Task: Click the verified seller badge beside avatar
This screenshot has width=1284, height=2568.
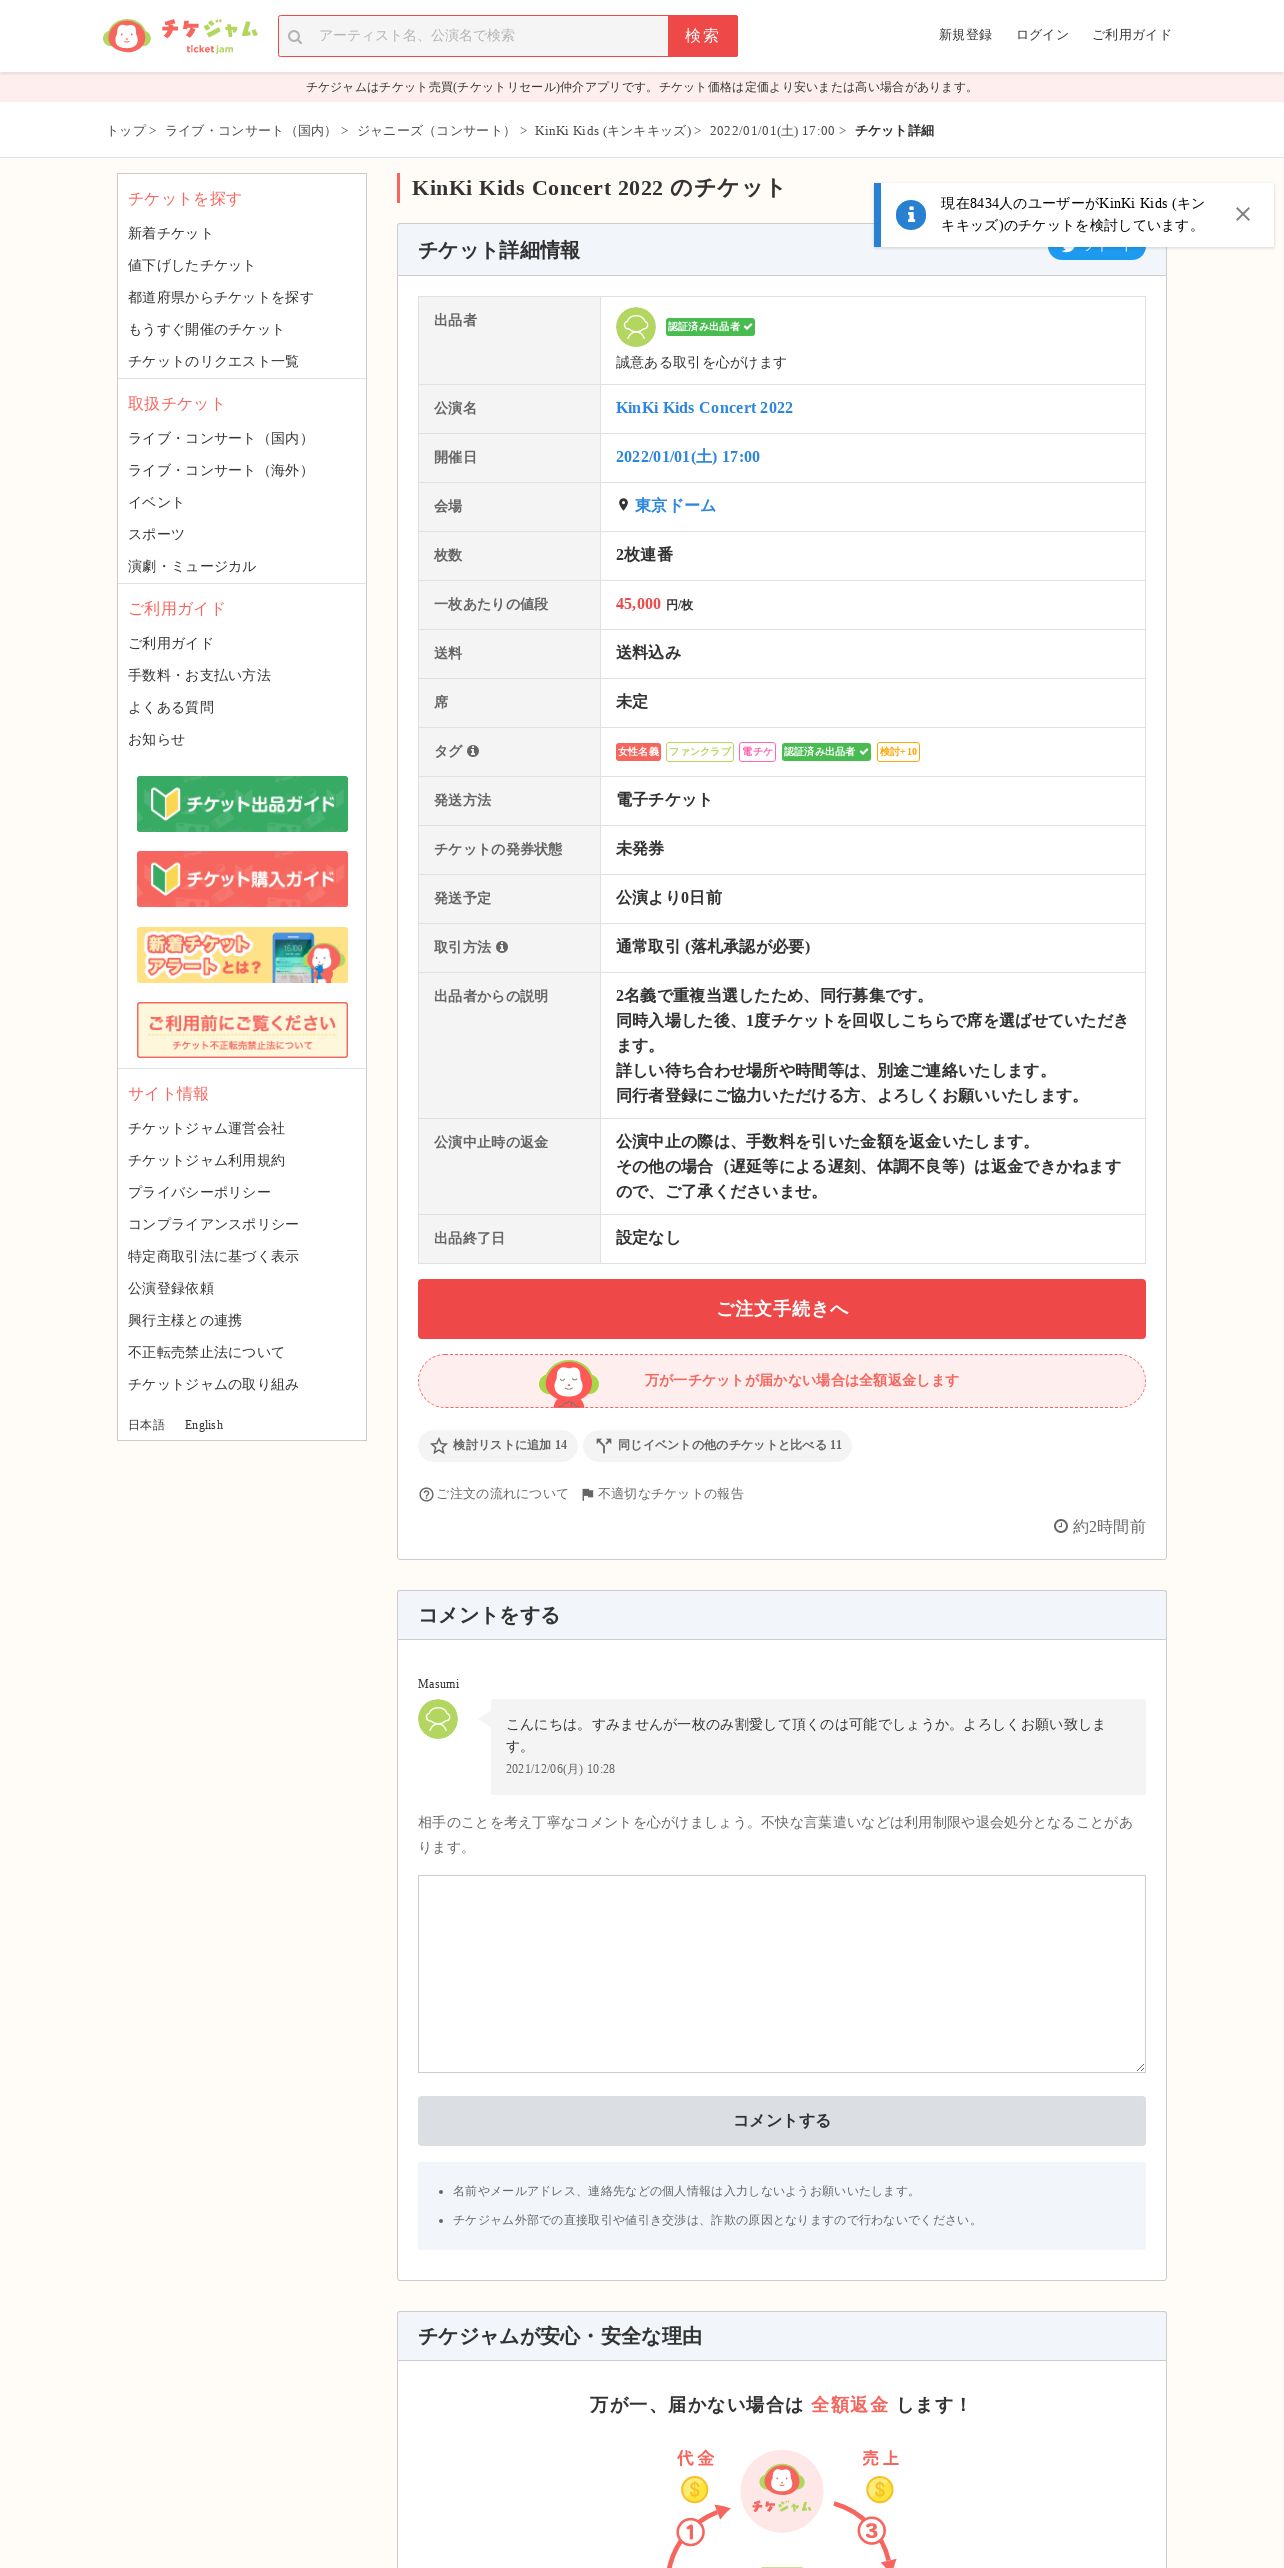Action: click(710, 327)
